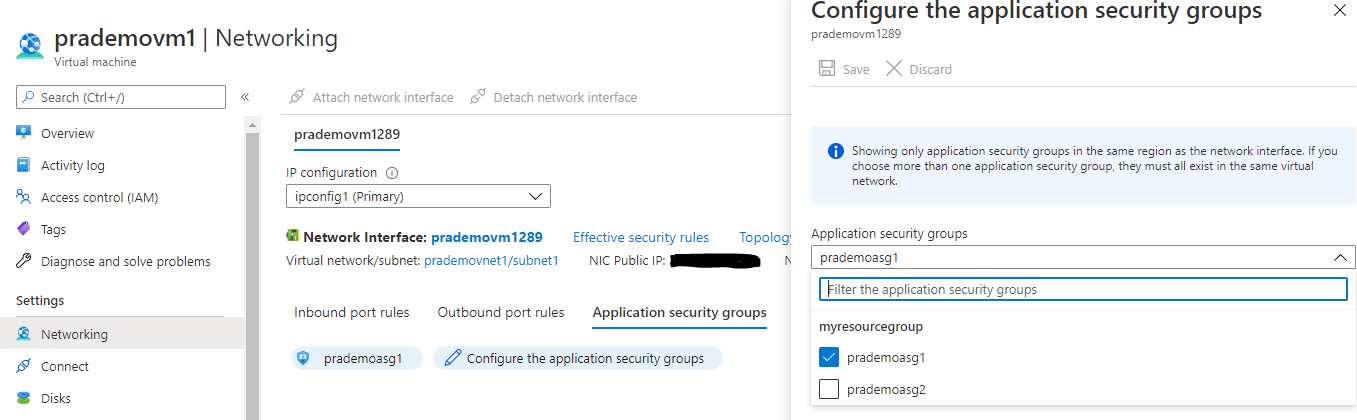Check the prademoasg2 checkbox

point(828,389)
